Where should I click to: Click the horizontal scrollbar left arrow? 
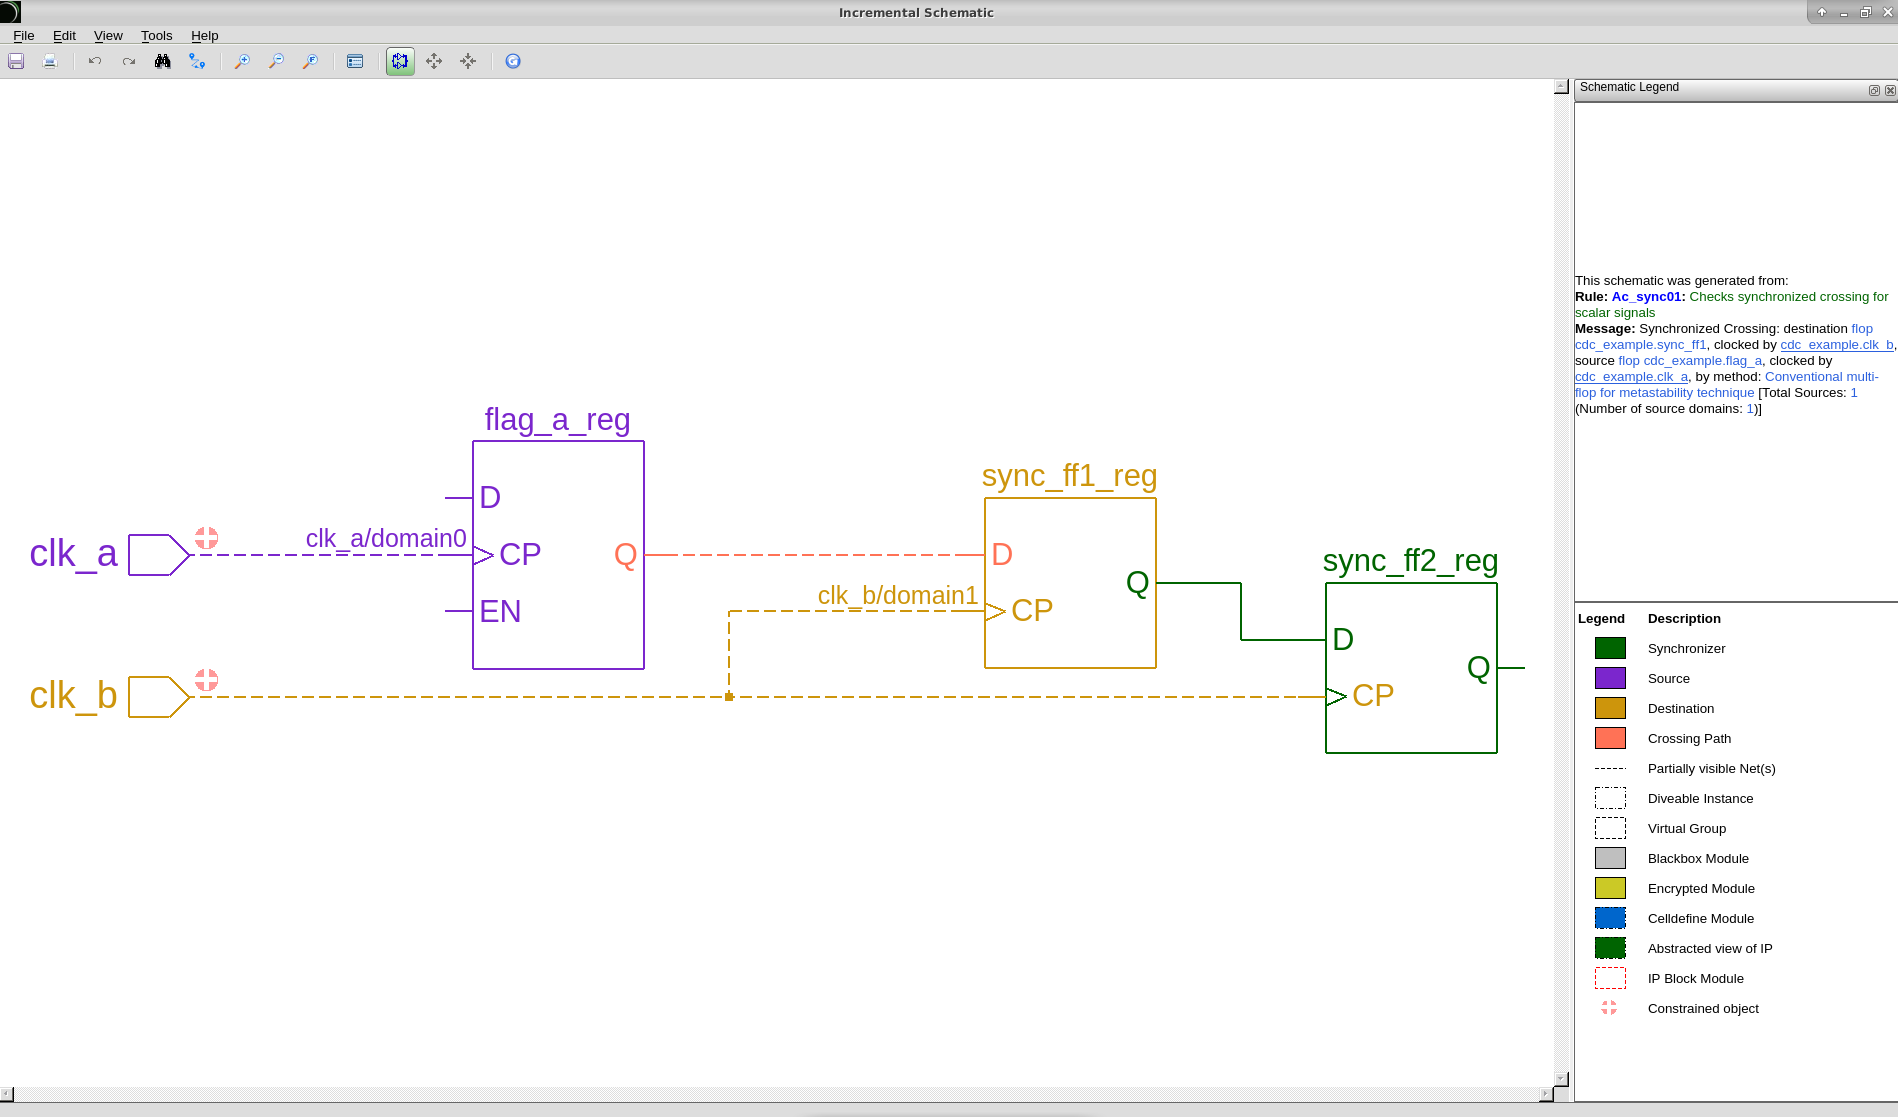[x=6, y=1094]
